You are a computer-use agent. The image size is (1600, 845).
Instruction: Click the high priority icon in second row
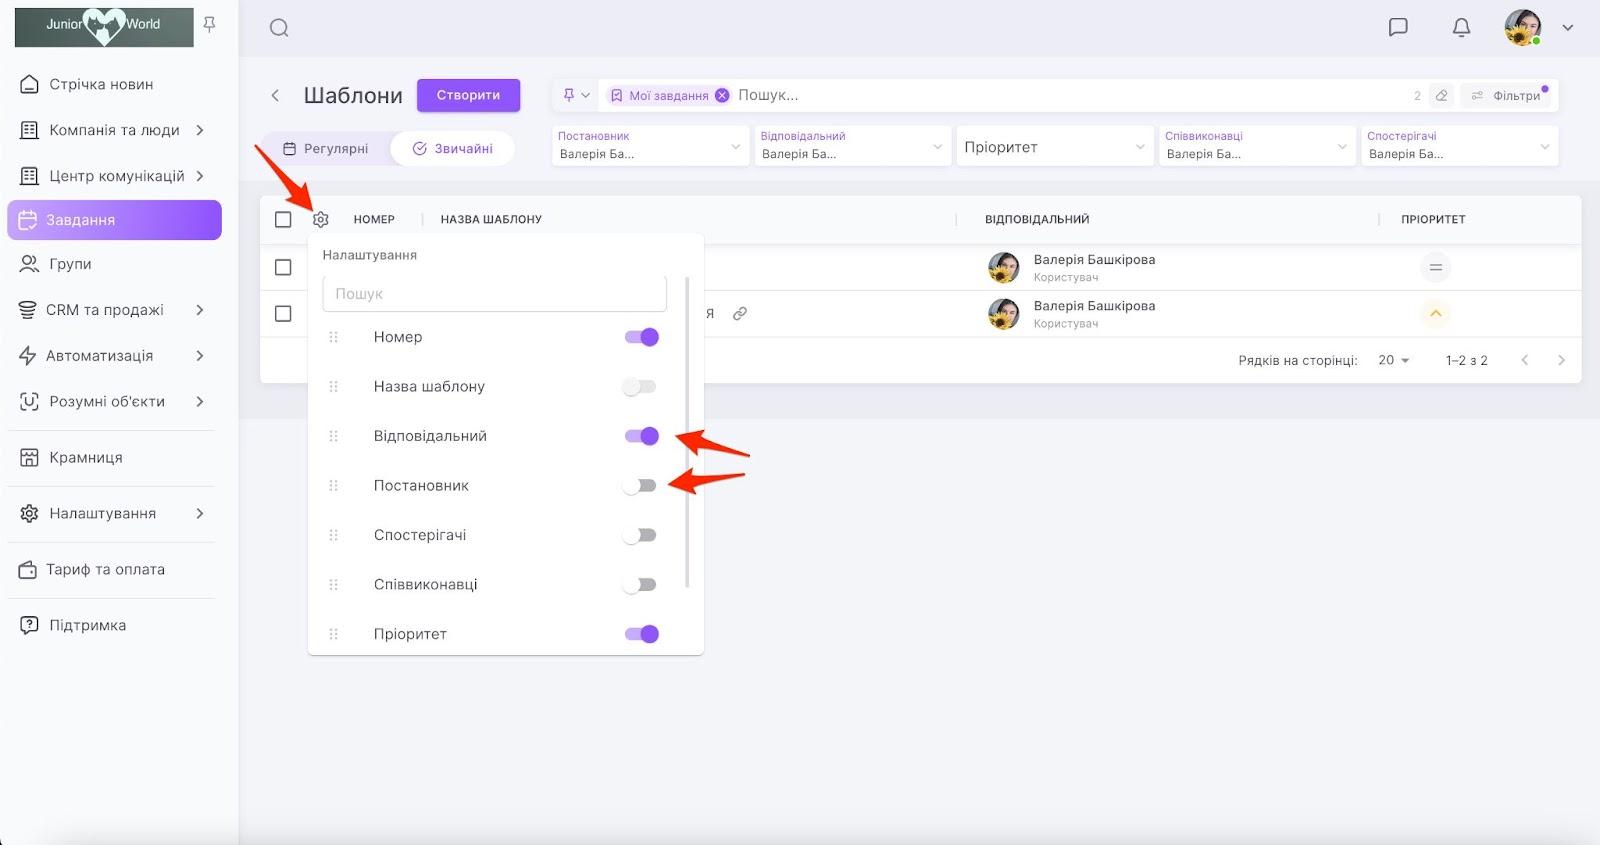coord(1435,313)
